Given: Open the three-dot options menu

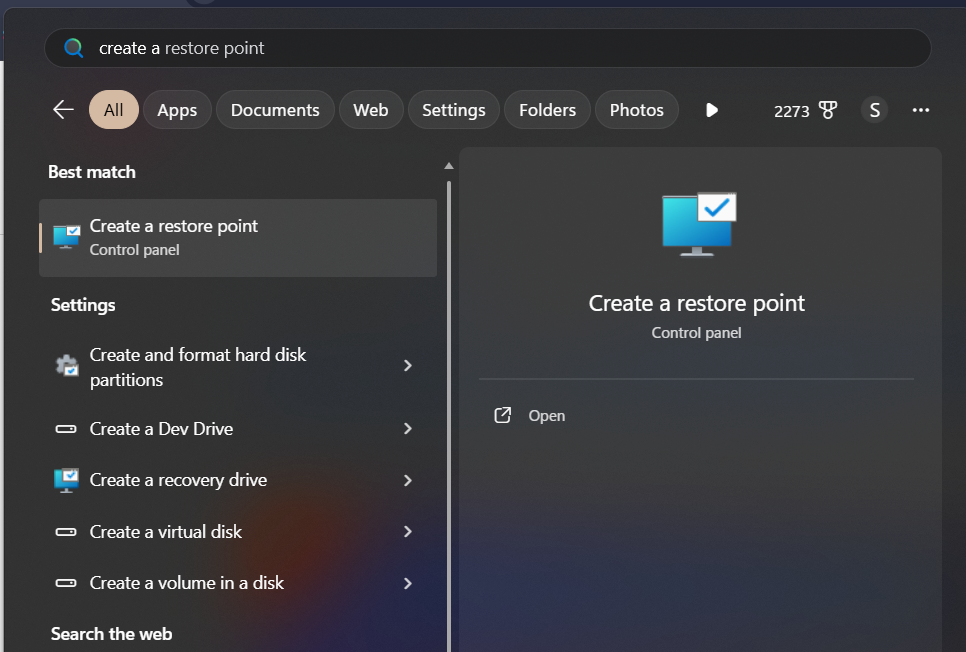Looking at the screenshot, I should [x=920, y=110].
